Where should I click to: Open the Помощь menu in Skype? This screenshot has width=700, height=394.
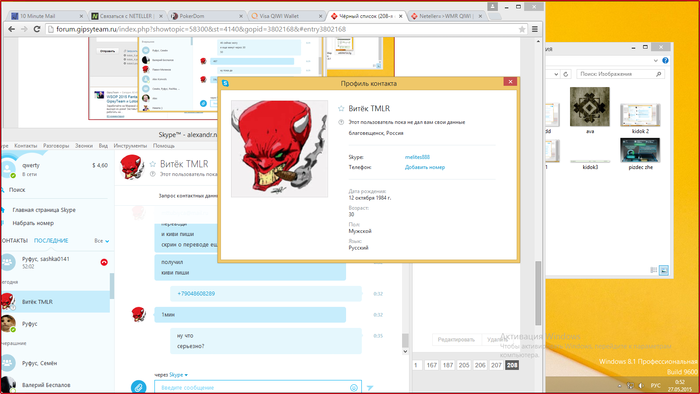[x=164, y=146]
